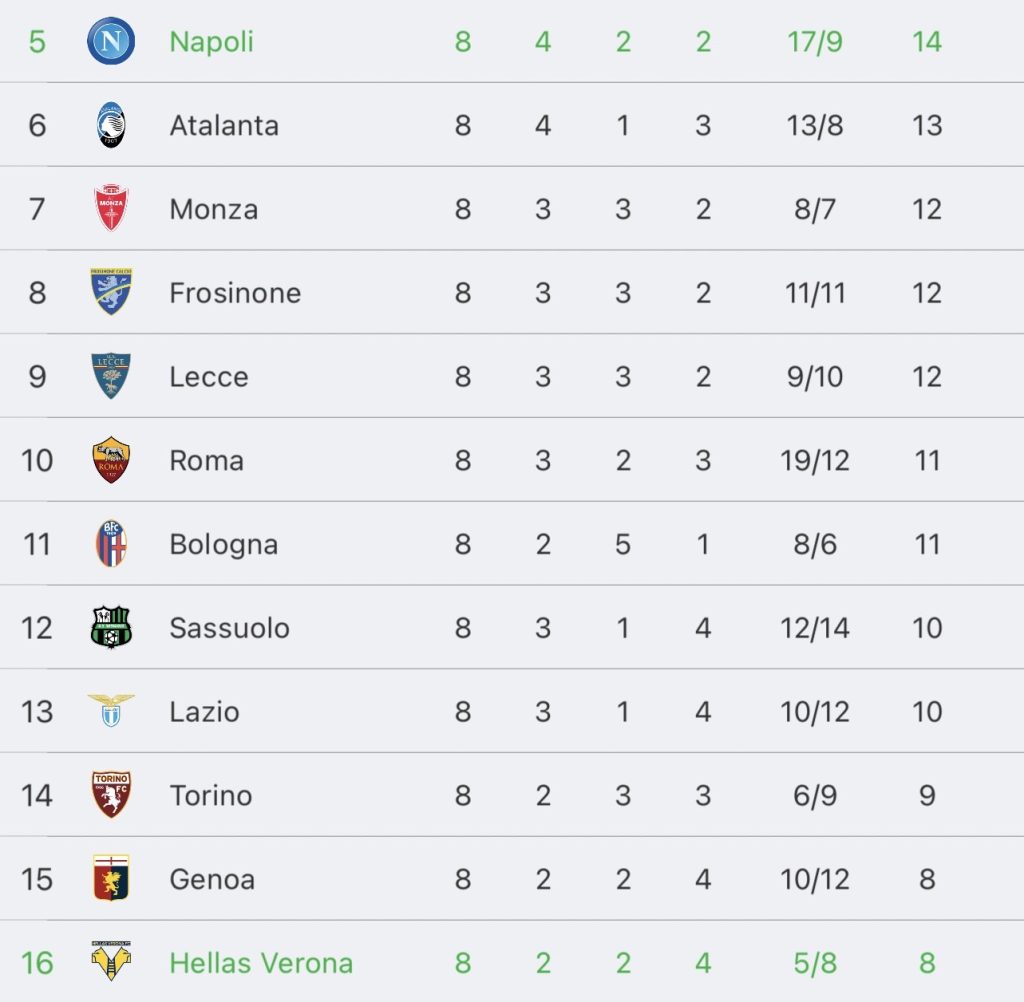Viewport: 1024px width, 1002px height.
Task: Tap the Lecce club badge
Action: [x=111, y=376]
